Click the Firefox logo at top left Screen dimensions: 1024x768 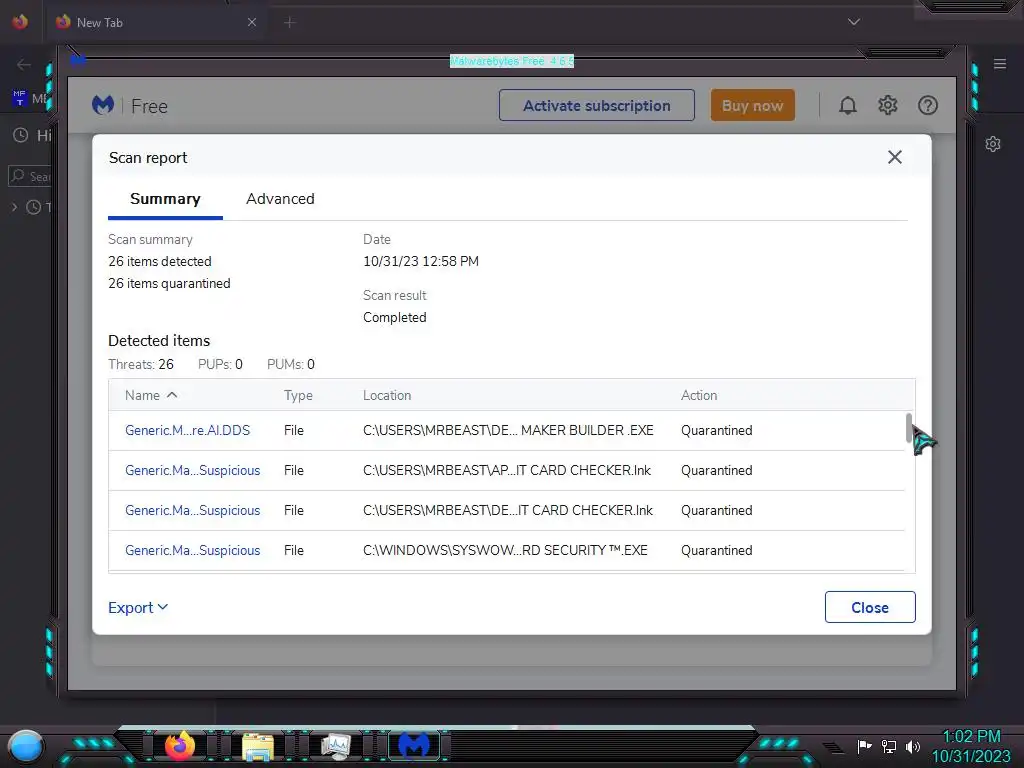20,22
